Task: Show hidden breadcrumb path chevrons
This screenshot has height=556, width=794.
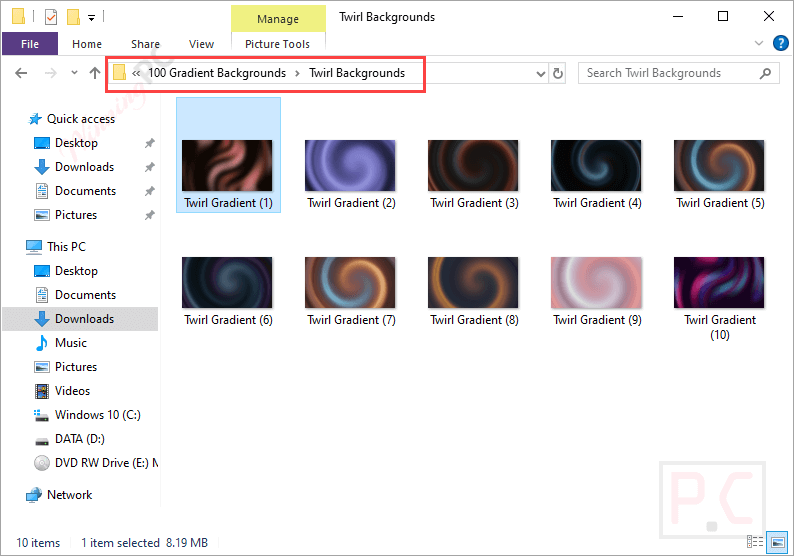Action: tap(136, 73)
